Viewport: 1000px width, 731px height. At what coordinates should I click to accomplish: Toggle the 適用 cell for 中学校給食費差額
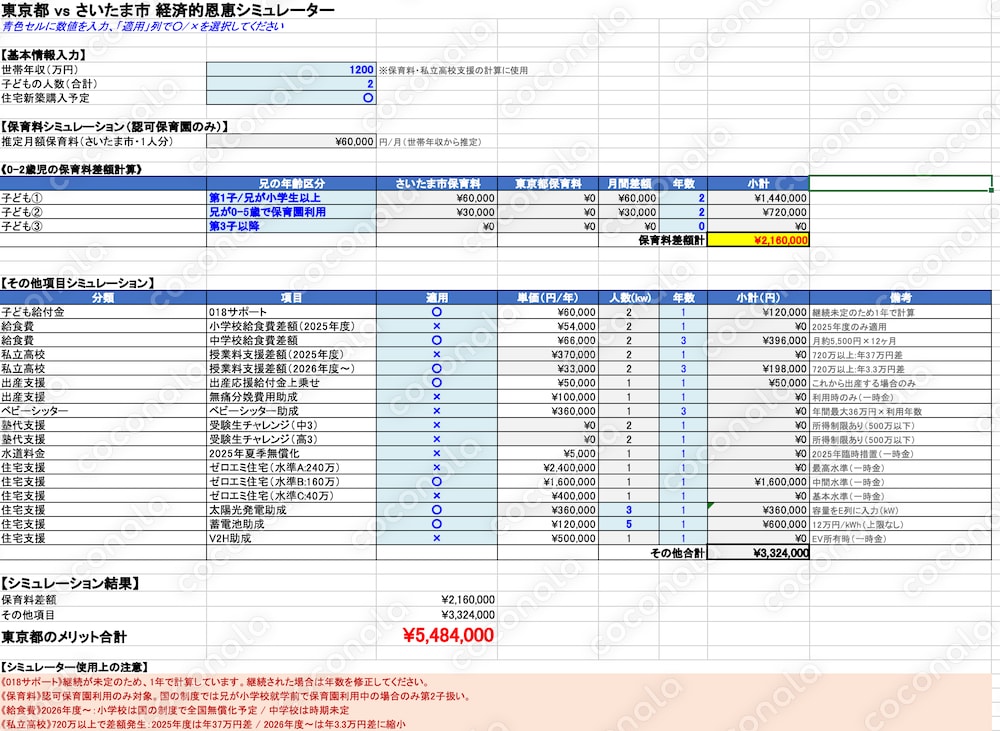437,340
